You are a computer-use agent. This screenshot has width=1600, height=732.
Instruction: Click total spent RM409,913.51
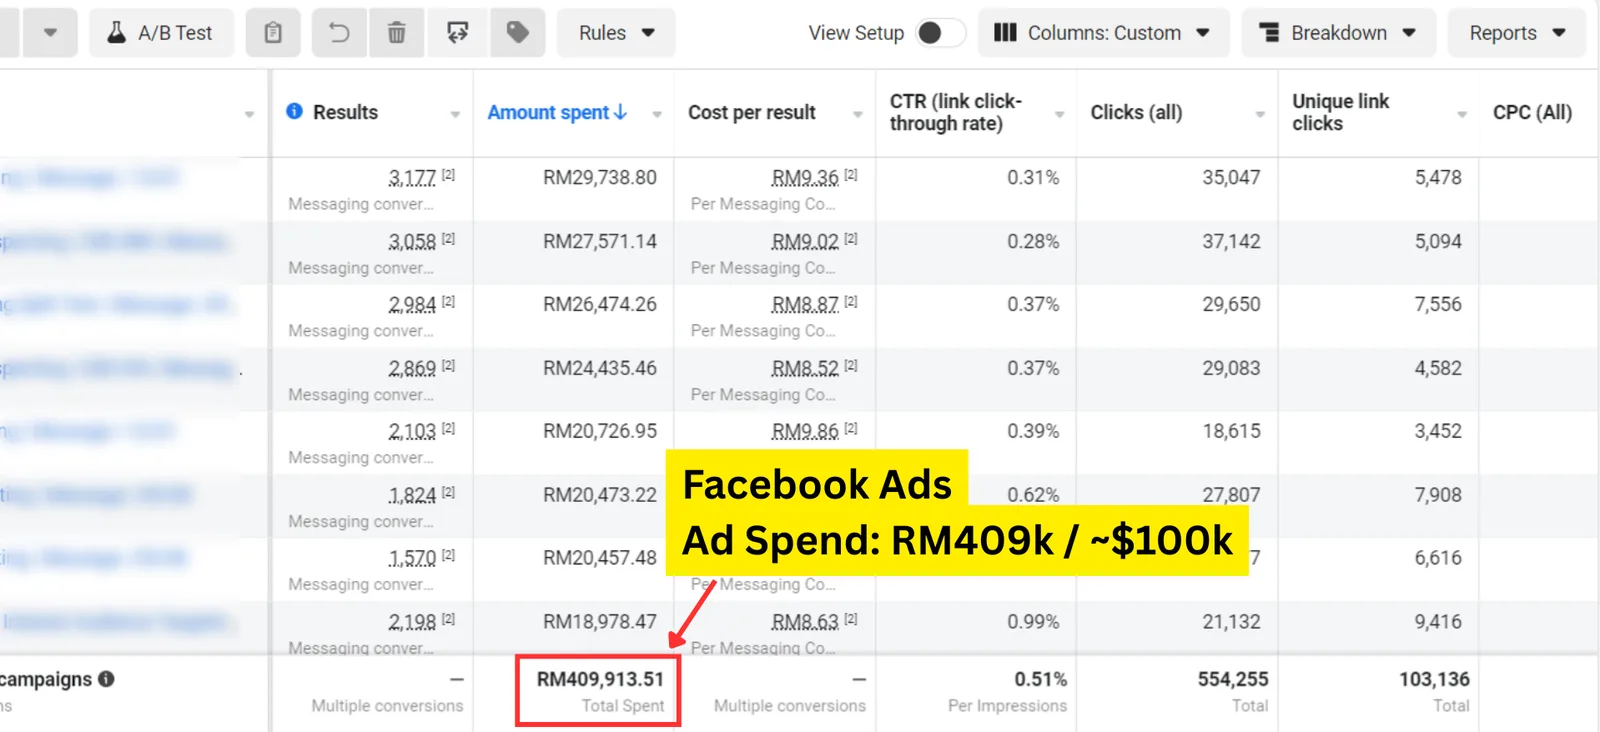pyautogui.click(x=600, y=680)
